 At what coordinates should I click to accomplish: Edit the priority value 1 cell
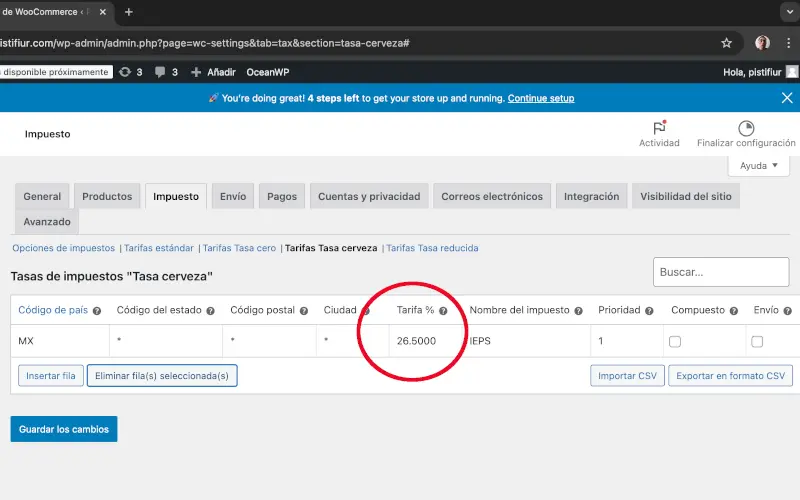tap(627, 341)
